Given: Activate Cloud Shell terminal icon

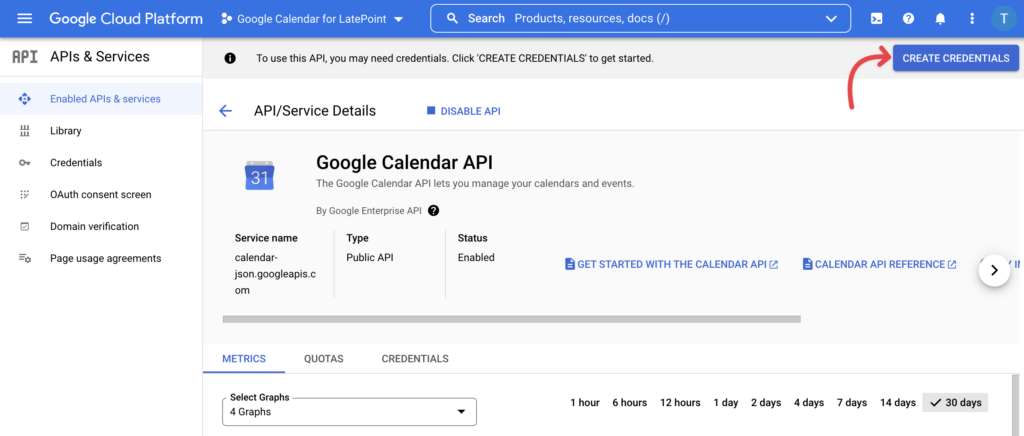Looking at the screenshot, I should coord(876,19).
